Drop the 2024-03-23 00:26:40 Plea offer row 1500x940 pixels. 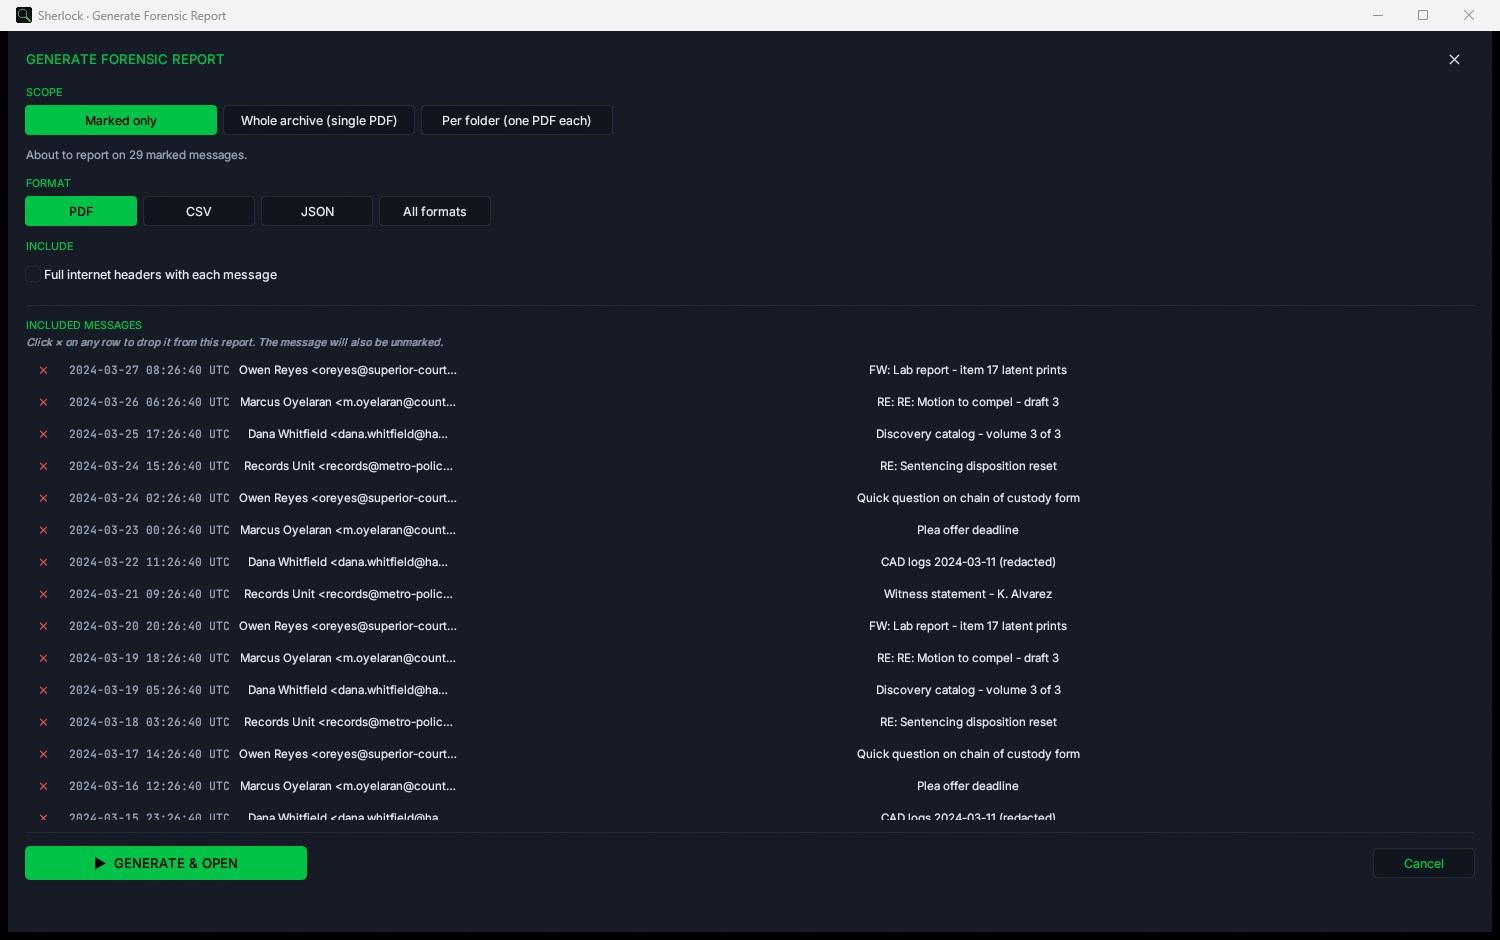[x=43, y=530]
